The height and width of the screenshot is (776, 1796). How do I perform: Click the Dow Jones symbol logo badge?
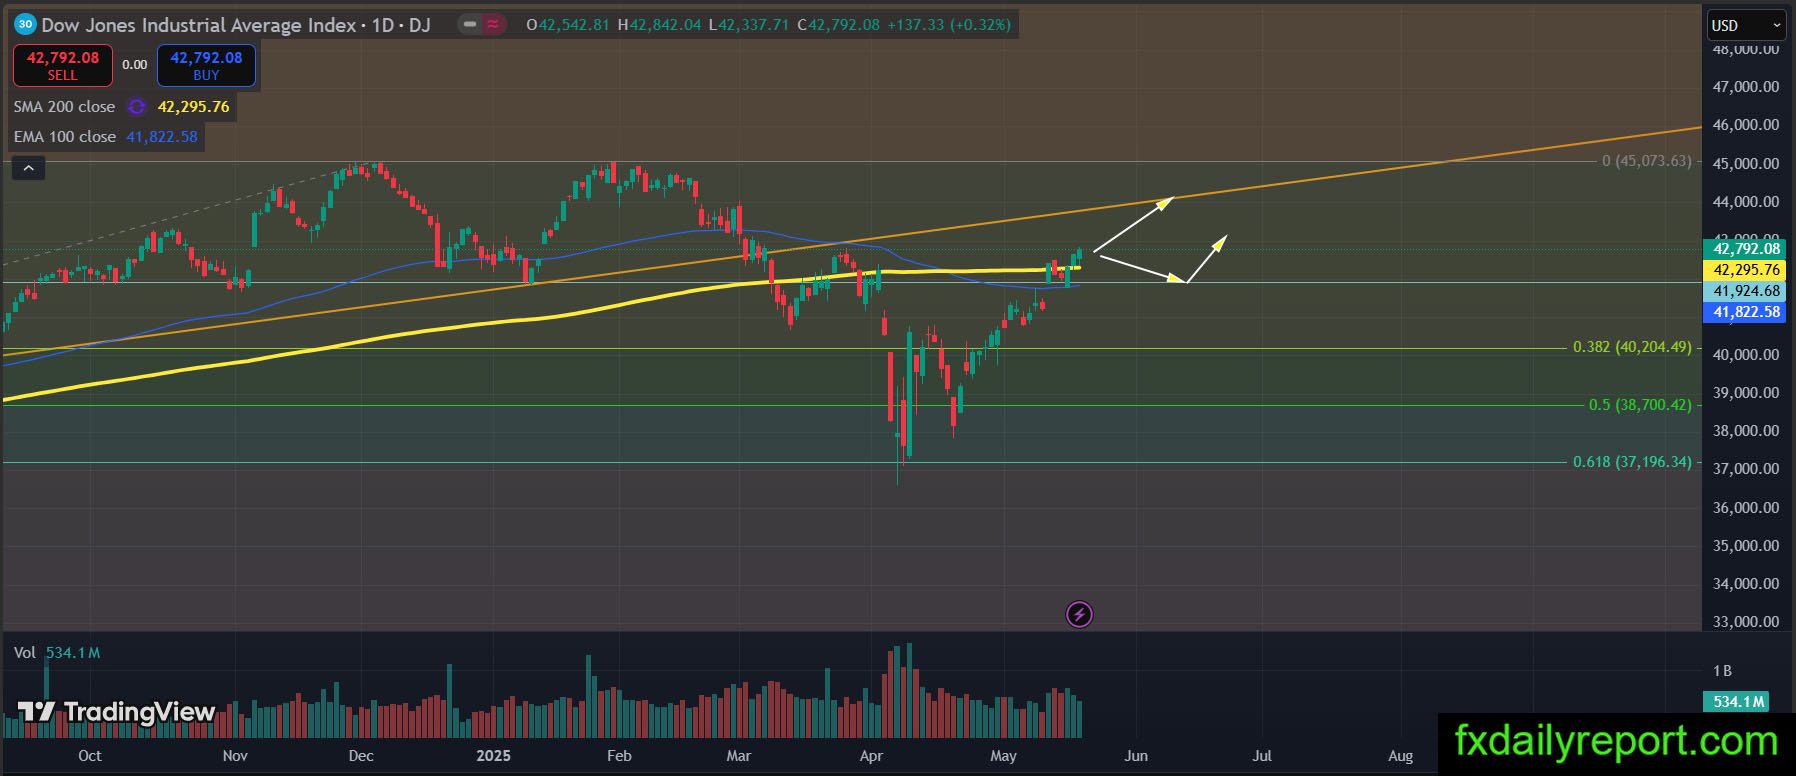coord(25,24)
